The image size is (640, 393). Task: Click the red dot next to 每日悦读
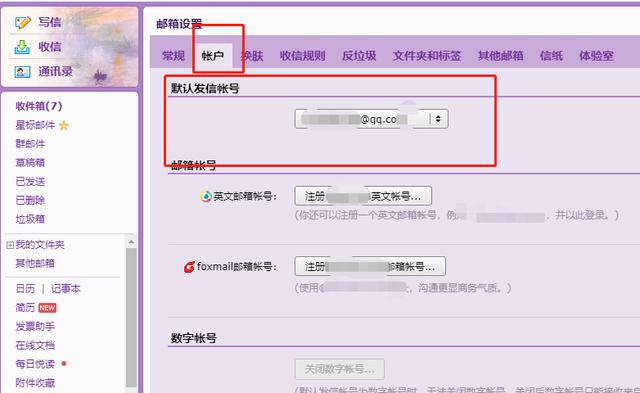(x=64, y=363)
